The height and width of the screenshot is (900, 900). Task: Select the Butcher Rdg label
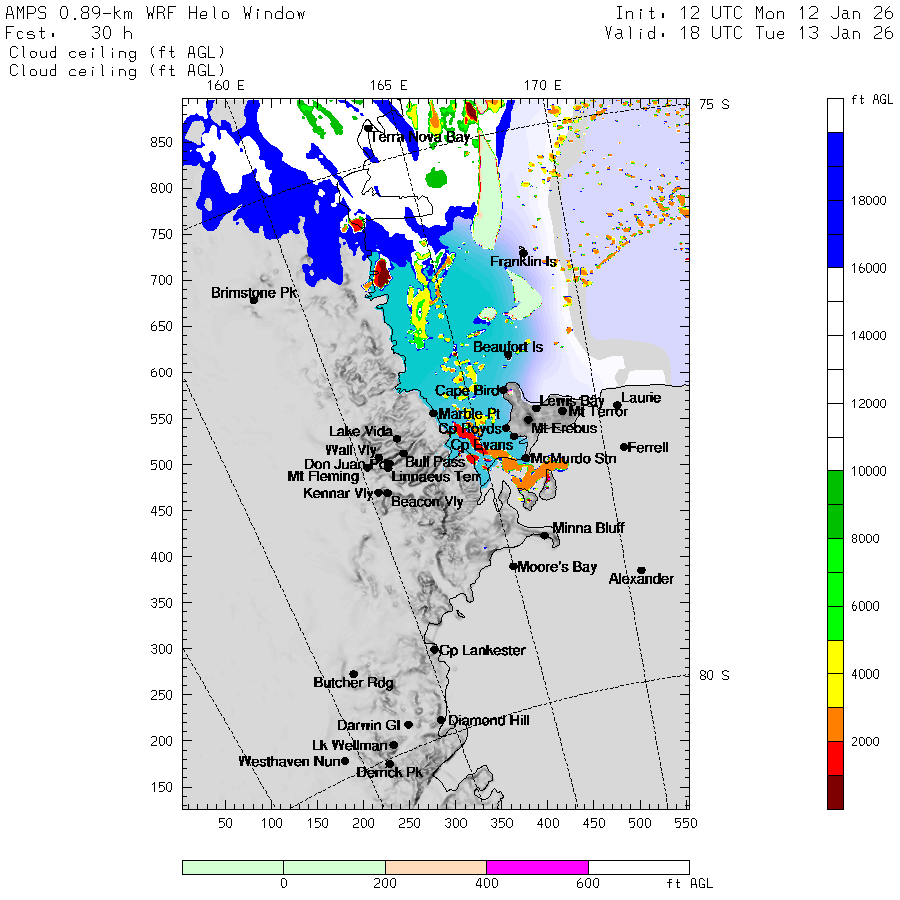click(354, 682)
